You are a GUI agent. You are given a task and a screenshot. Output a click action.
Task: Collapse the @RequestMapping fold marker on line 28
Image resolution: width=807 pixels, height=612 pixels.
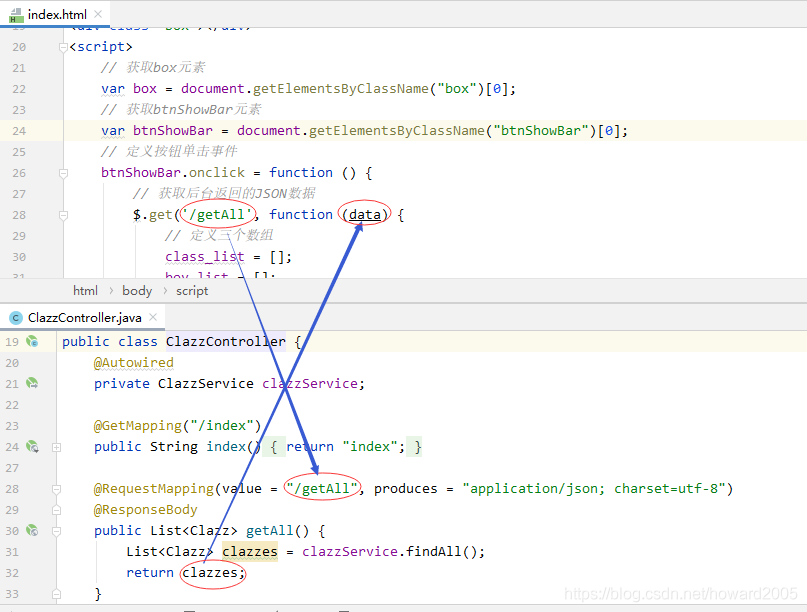pyautogui.click(x=56, y=488)
